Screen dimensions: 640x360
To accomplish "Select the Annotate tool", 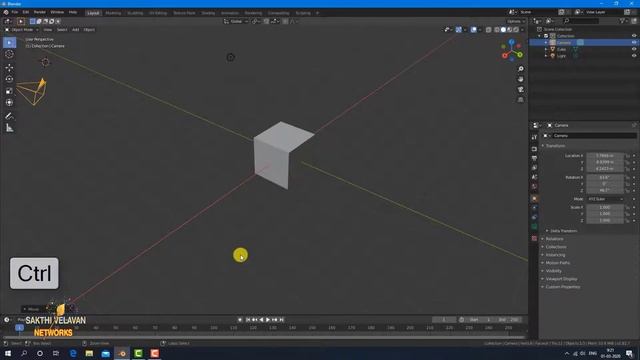I will 9,116.
